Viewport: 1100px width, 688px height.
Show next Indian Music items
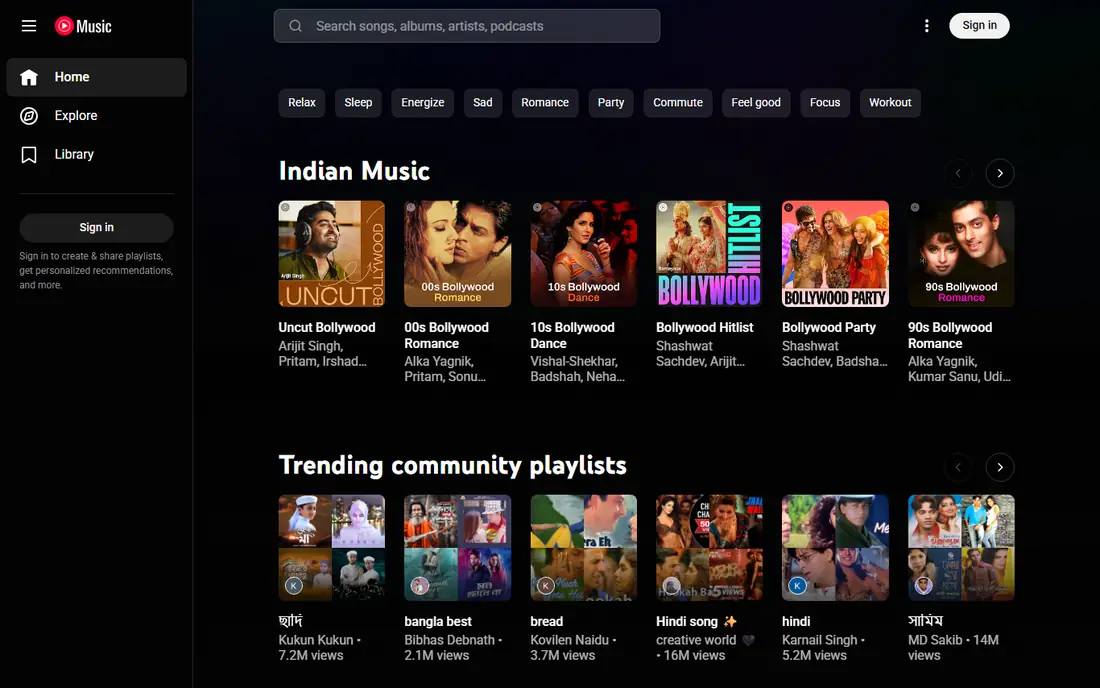tap(1000, 173)
